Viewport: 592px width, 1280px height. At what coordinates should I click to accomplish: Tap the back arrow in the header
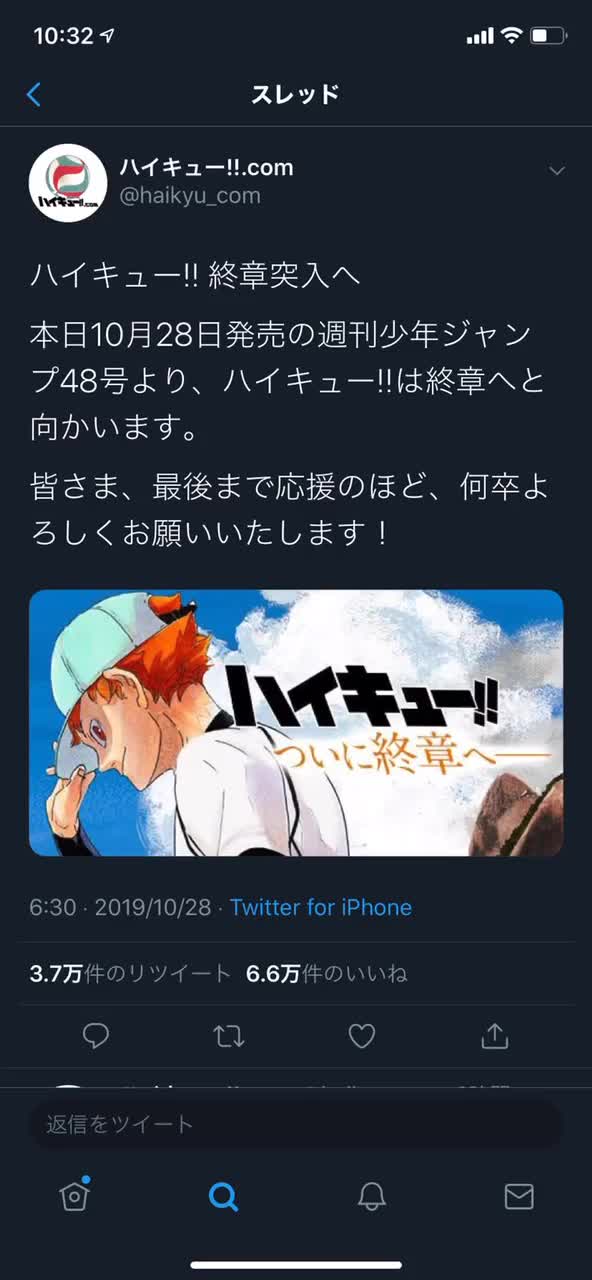click(x=34, y=95)
